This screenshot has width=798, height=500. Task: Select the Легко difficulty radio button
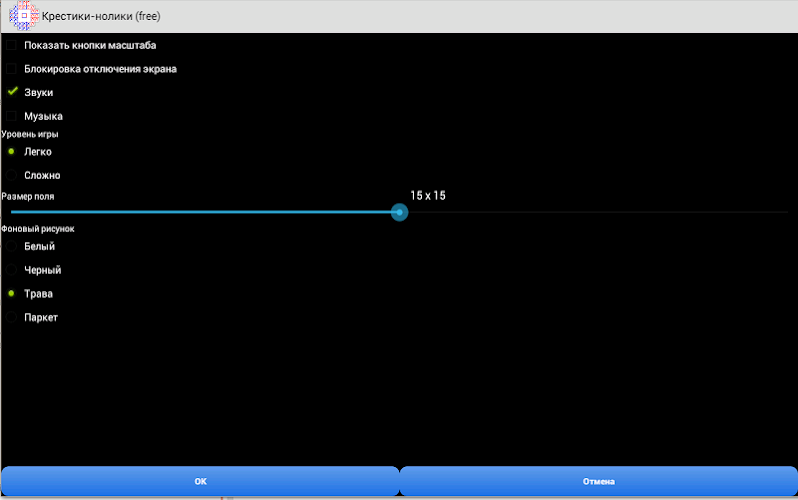(11, 152)
